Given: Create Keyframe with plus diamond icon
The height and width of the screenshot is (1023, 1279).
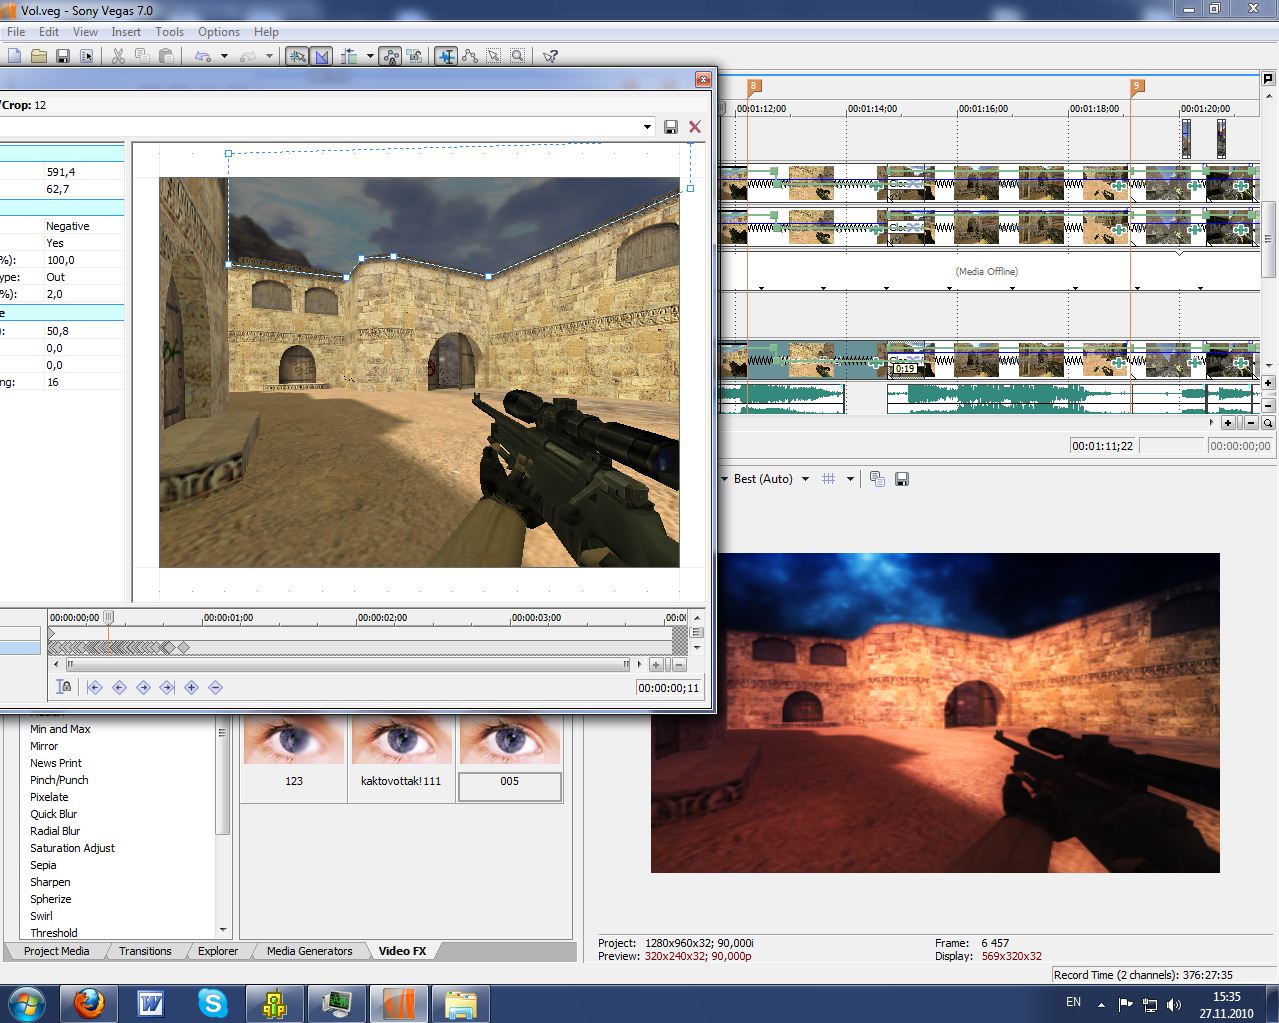Looking at the screenshot, I should click(x=191, y=687).
